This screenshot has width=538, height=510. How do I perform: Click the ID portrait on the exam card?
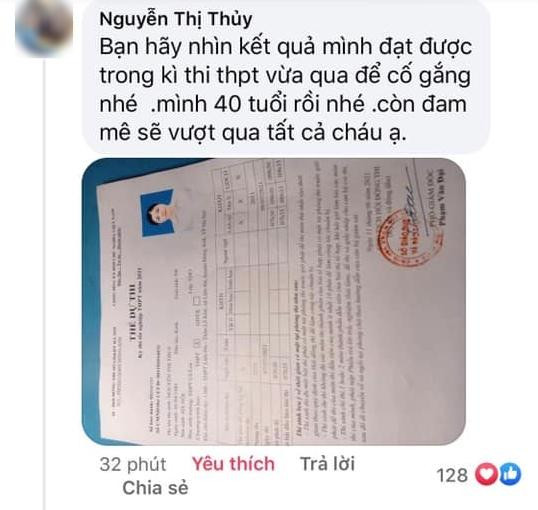click(x=160, y=212)
